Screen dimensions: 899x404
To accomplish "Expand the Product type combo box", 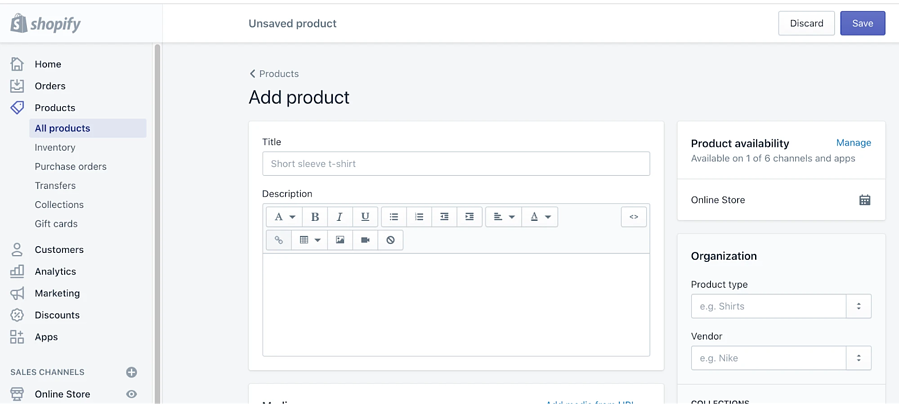I will [858, 306].
